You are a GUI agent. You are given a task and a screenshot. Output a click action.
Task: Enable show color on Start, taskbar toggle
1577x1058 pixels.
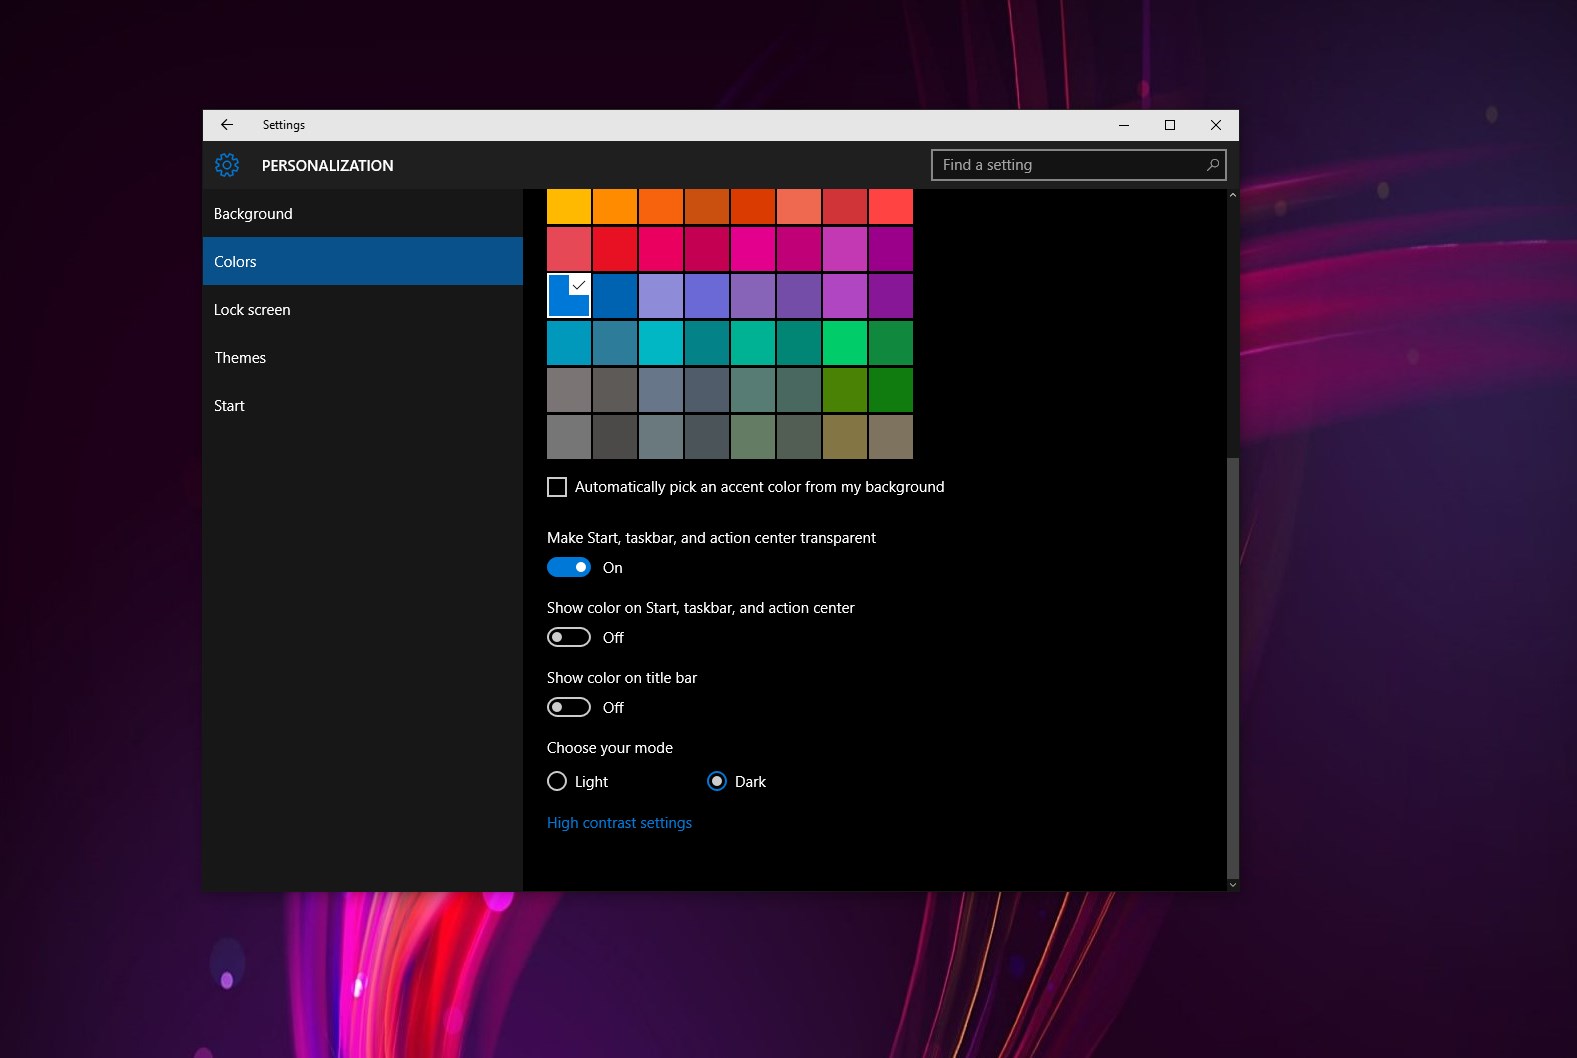coord(569,638)
